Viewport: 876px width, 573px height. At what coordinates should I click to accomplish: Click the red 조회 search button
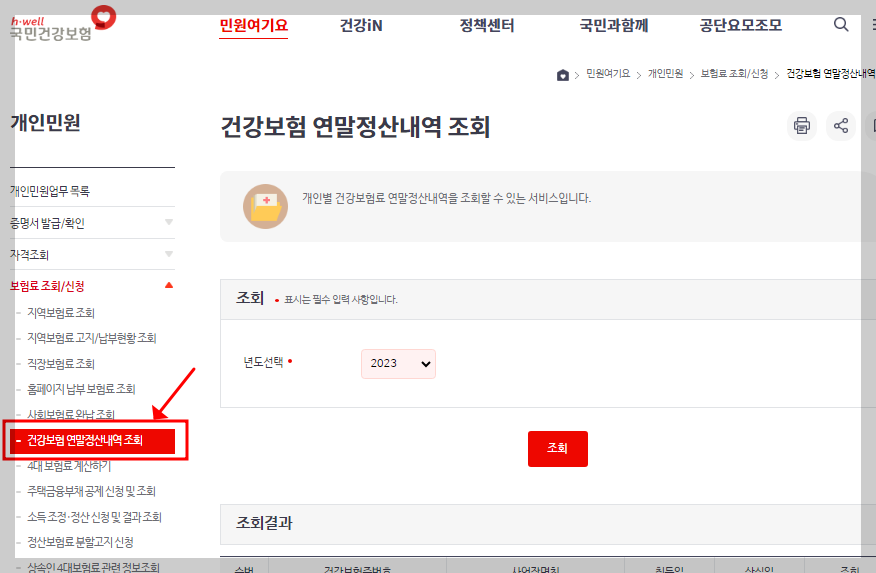558,448
